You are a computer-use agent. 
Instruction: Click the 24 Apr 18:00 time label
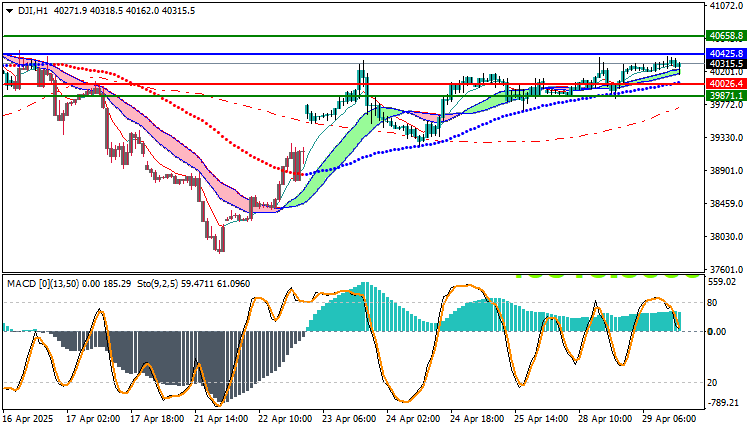(x=477, y=419)
